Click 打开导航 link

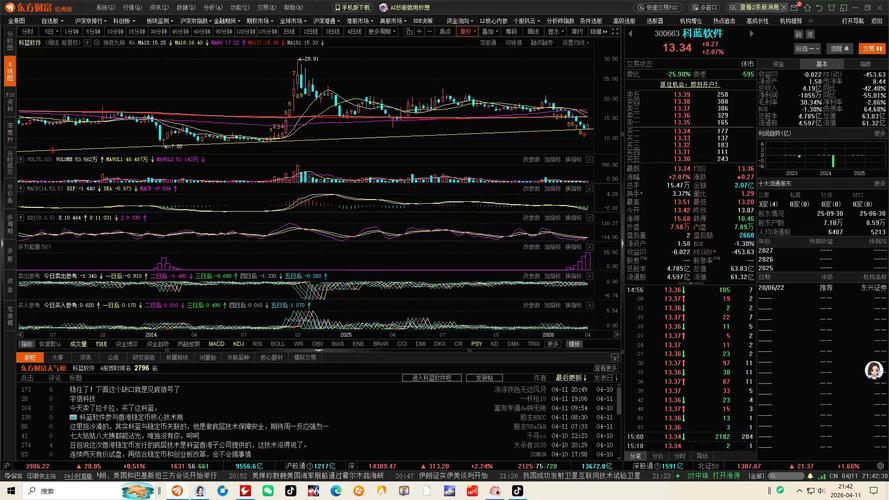click(x=853, y=21)
